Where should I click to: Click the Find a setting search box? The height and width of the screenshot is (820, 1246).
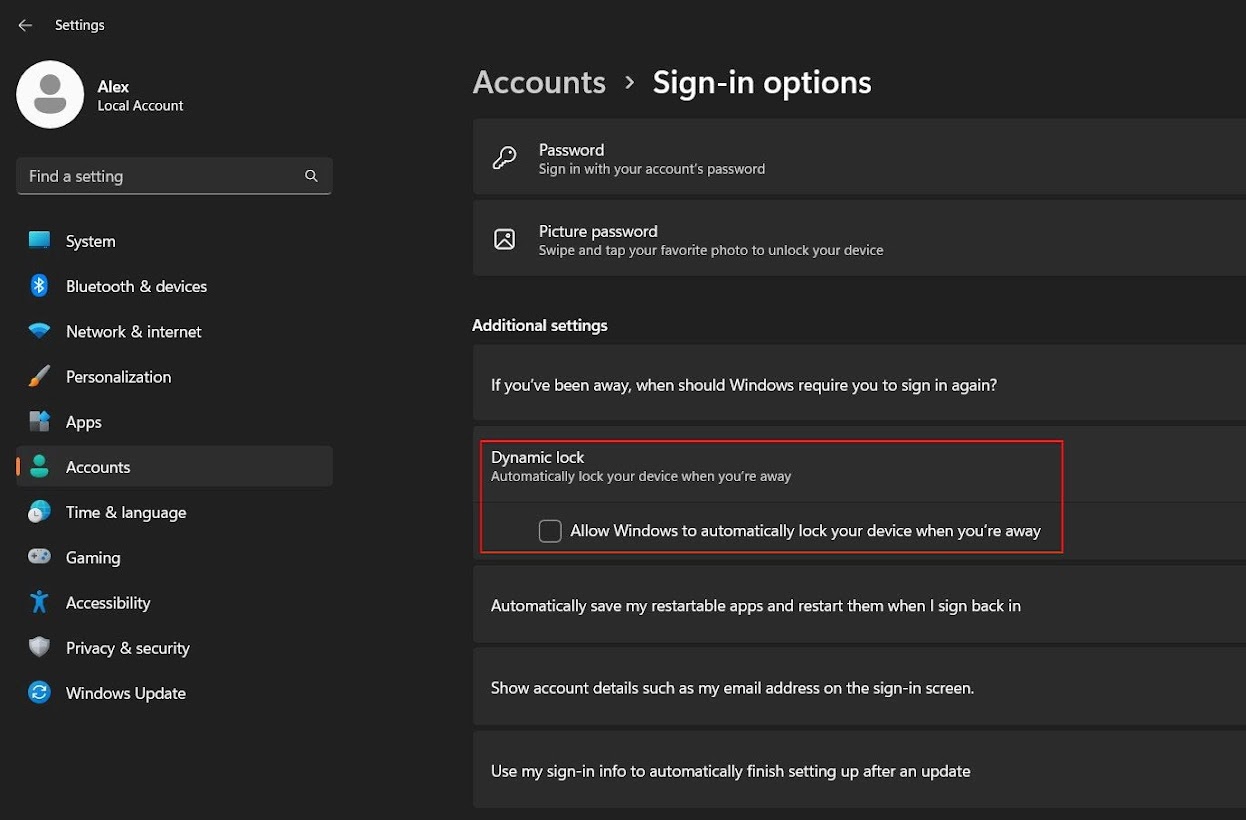[160, 176]
